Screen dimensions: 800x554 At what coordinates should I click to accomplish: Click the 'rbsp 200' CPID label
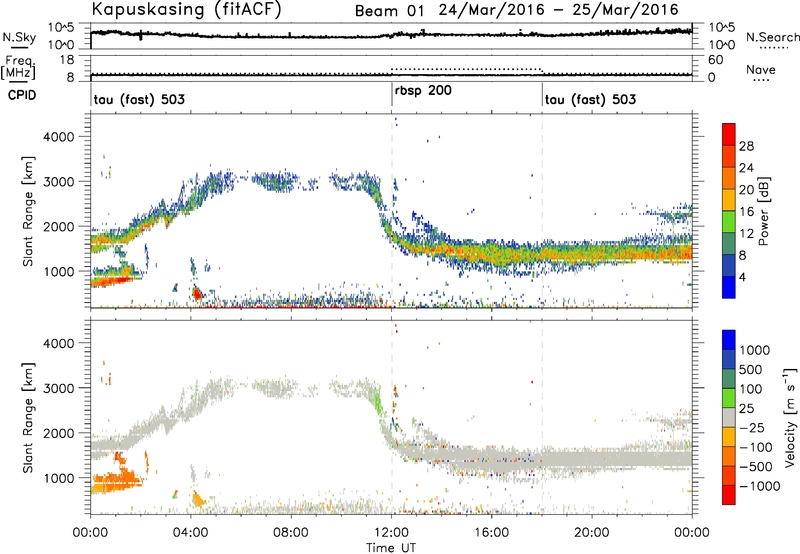coord(423,91)
